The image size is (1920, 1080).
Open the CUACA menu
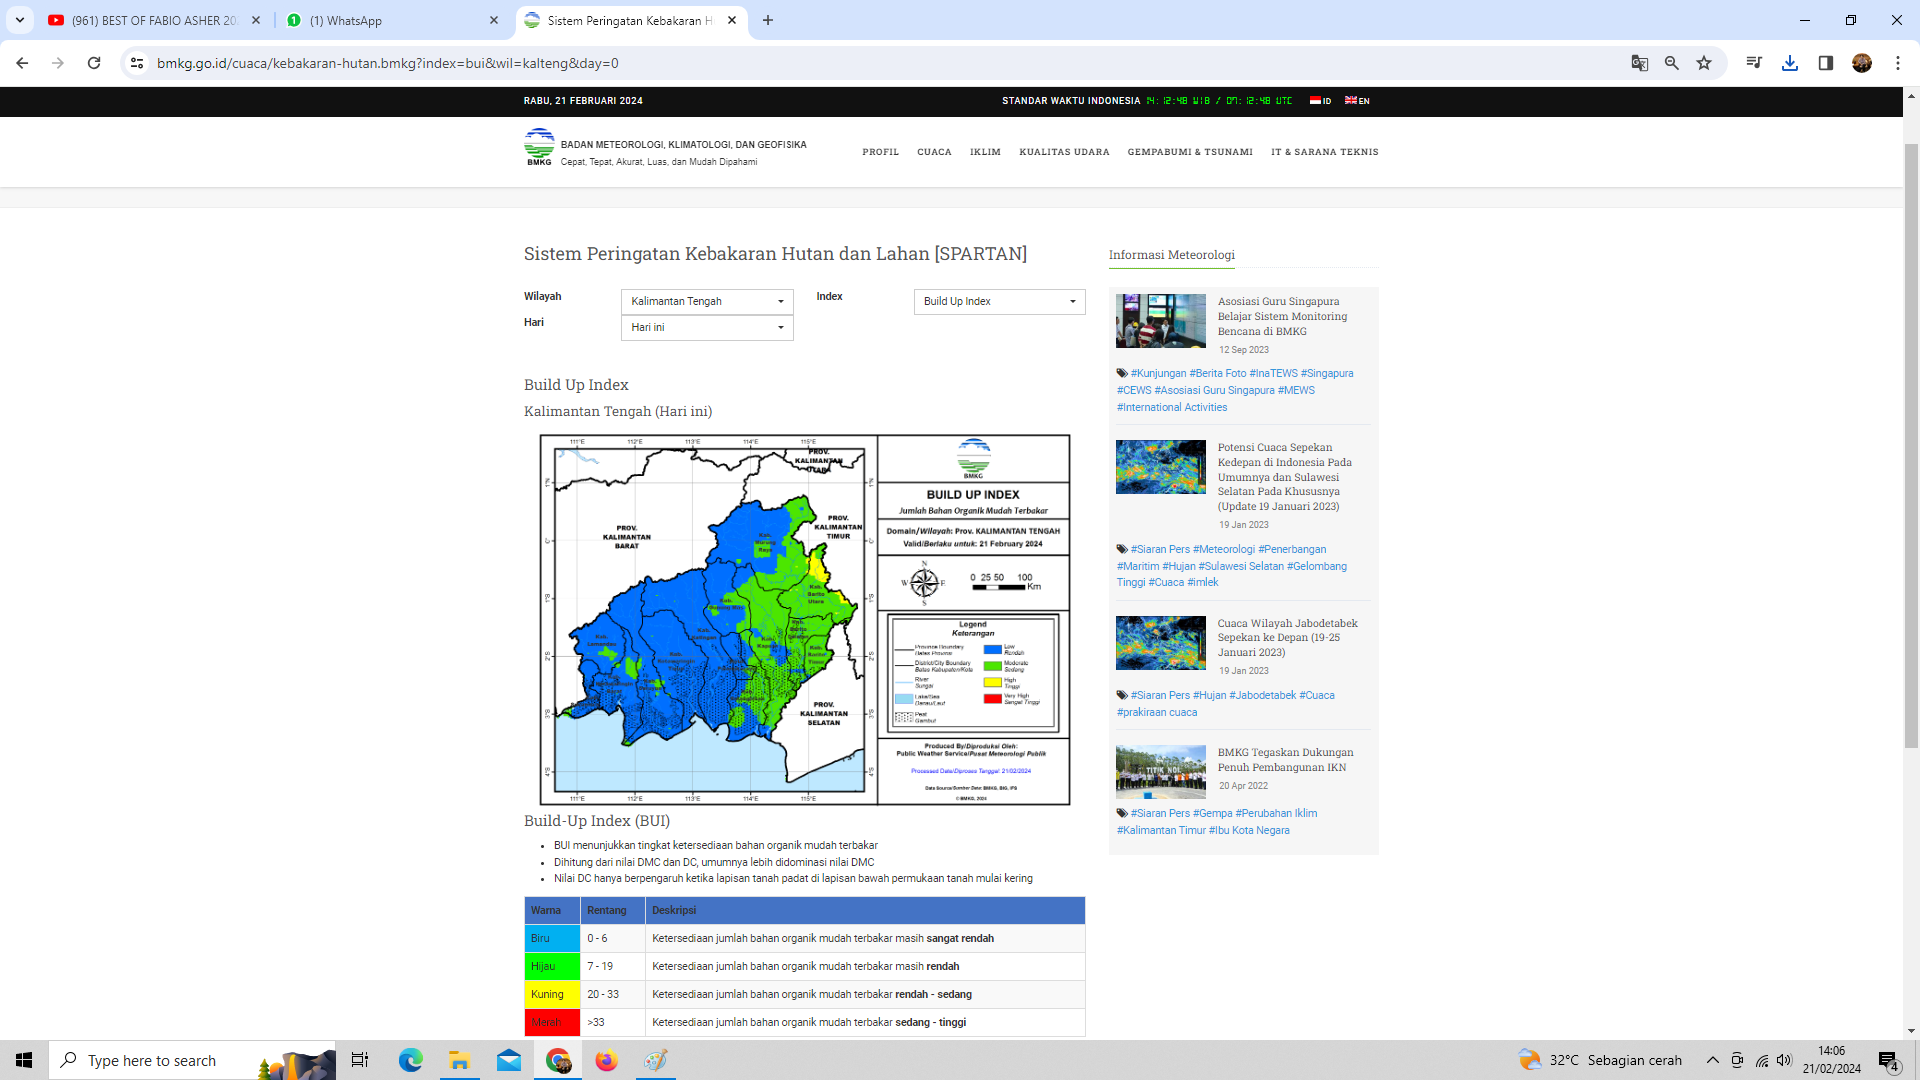click(934, 152)
